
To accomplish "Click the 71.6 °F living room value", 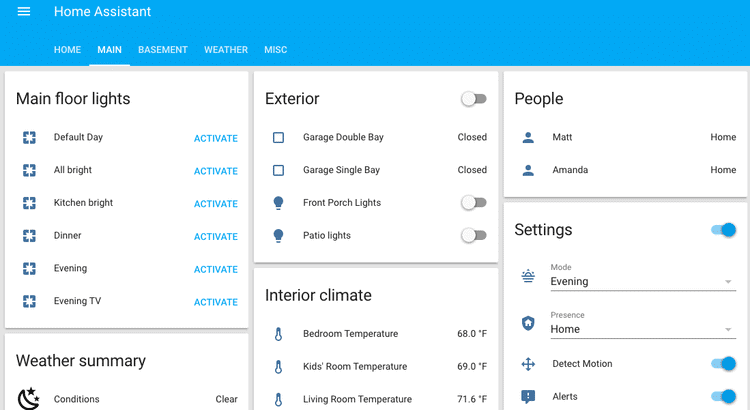I will click(472, 399).
